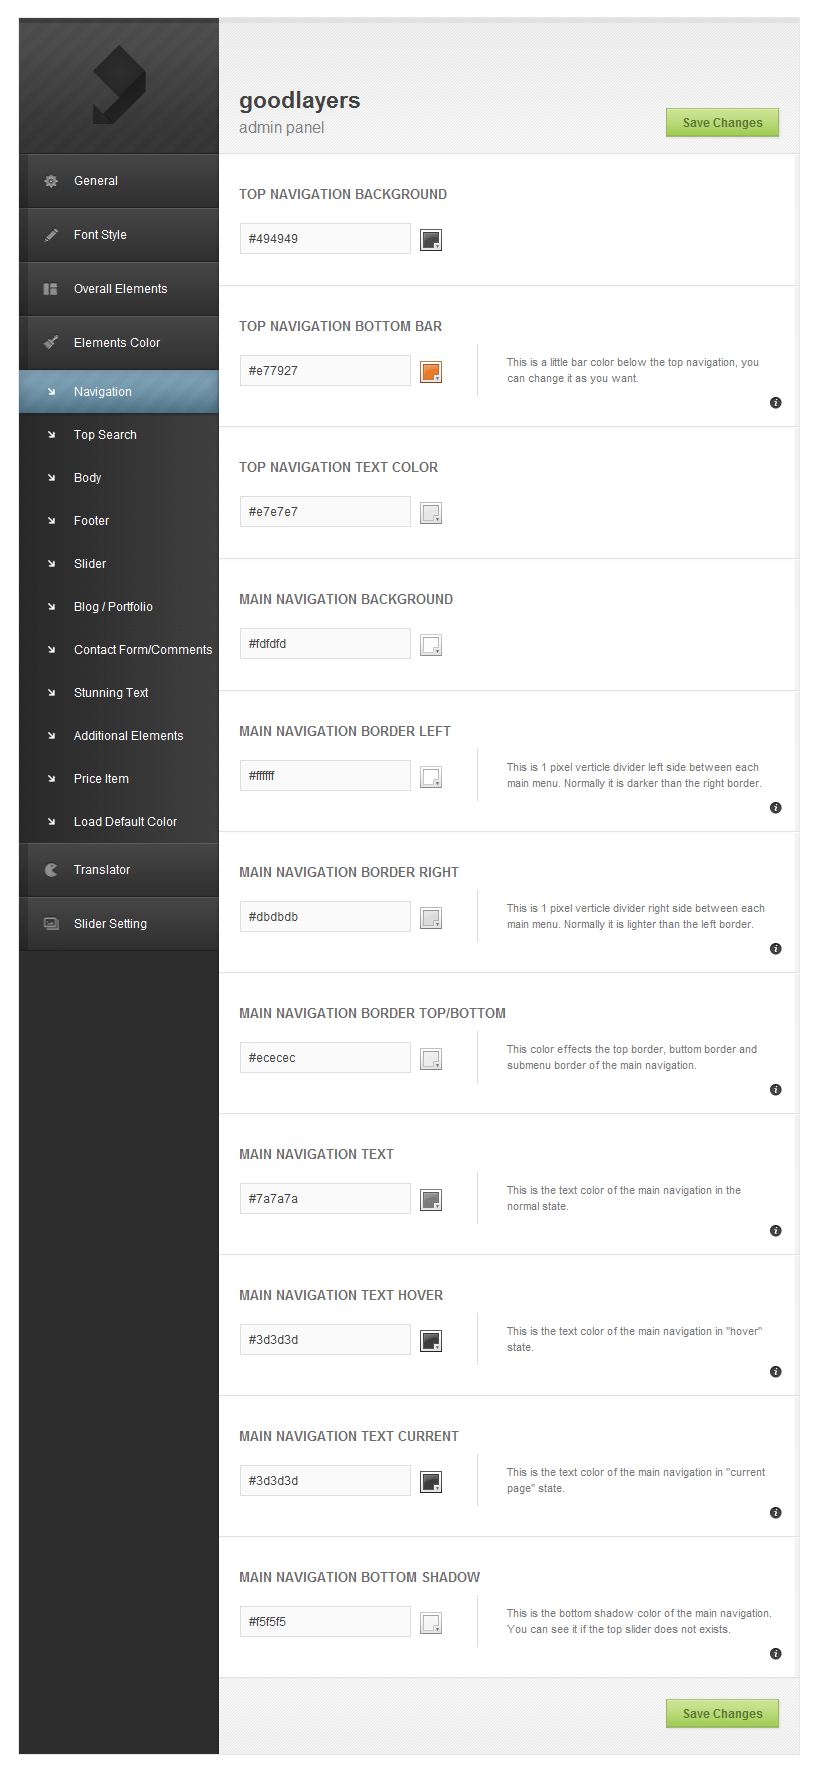Click Main Navigation Text Current hex input
Viewport: 817px width, 1767px height.
(325, 1481)
